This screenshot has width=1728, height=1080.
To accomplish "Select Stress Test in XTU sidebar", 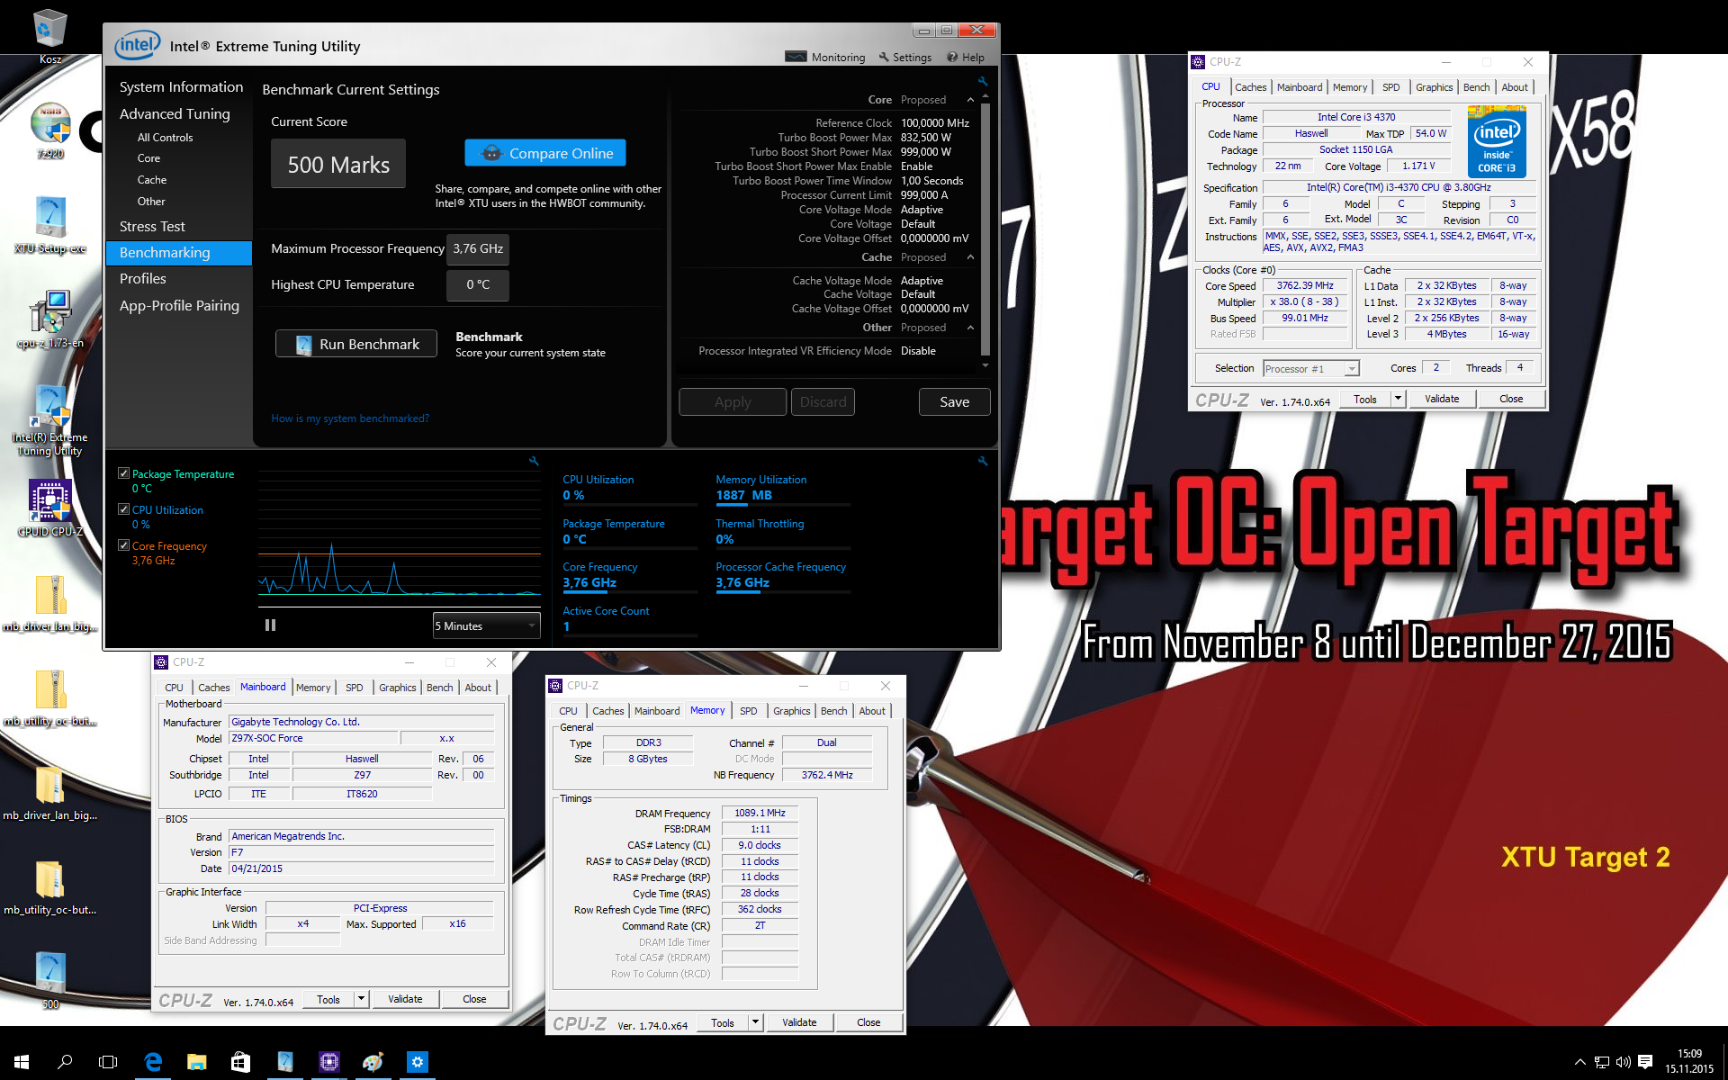I will pos(153,226).
